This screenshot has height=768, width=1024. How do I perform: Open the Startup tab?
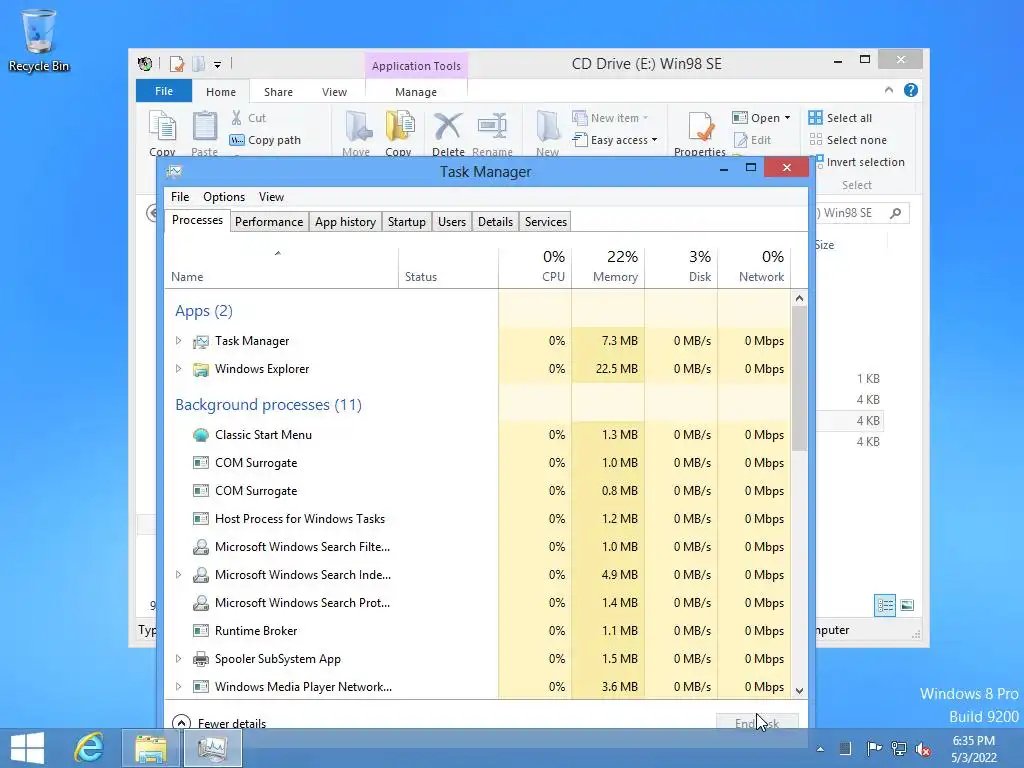coord(407,221)
